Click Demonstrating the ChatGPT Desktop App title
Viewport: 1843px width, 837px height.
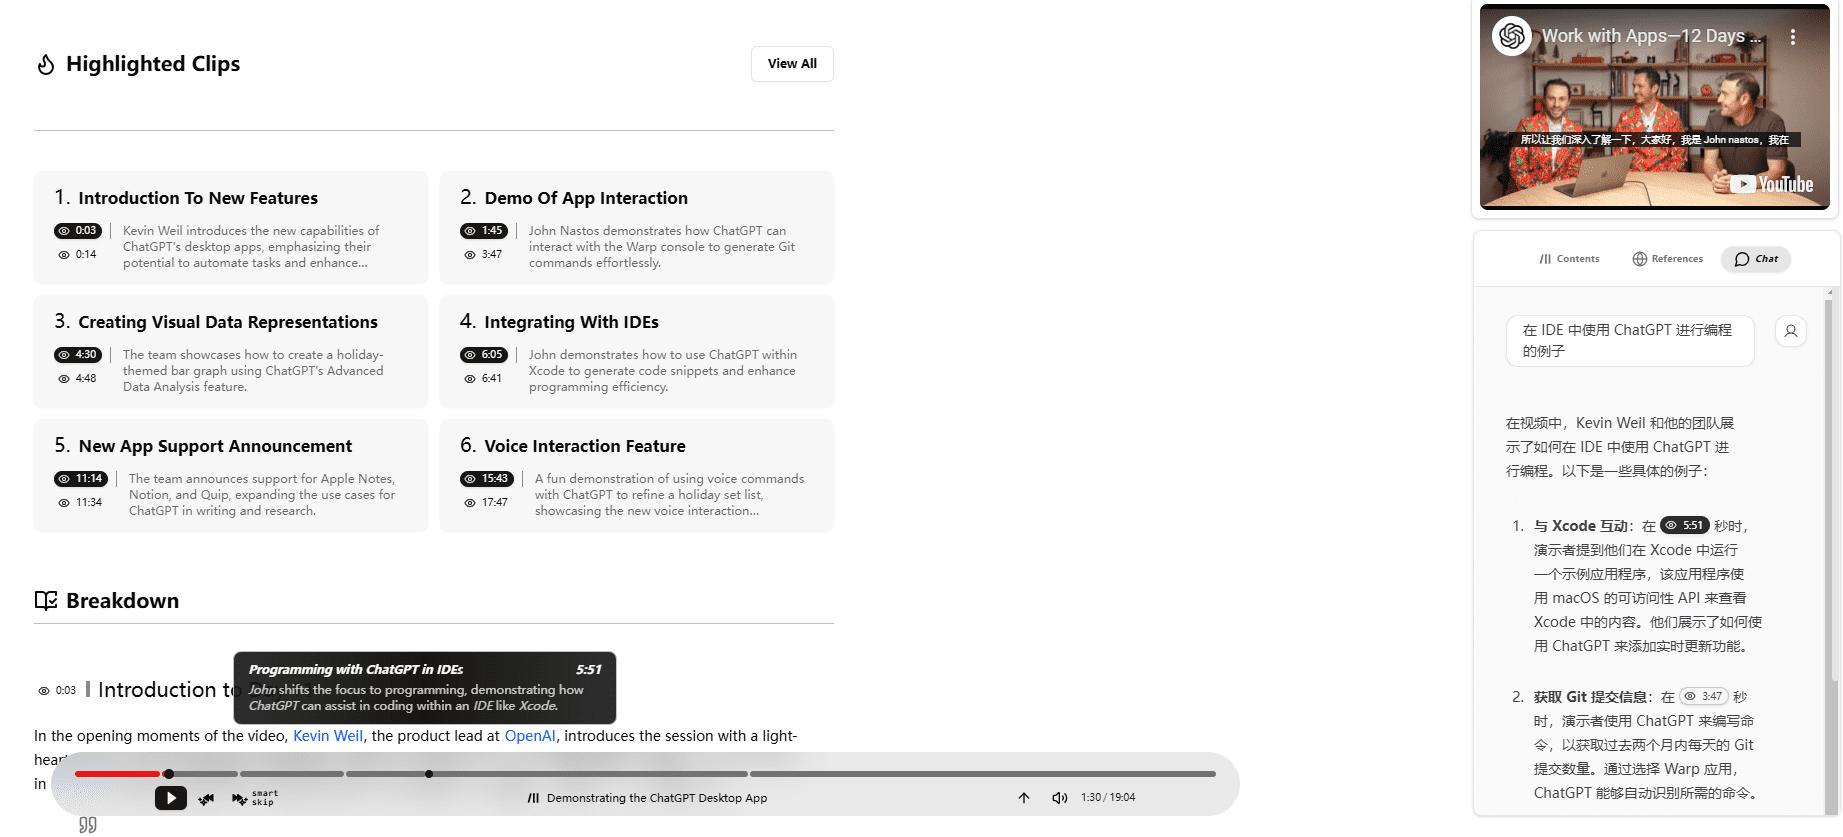[x=657, y=798]
